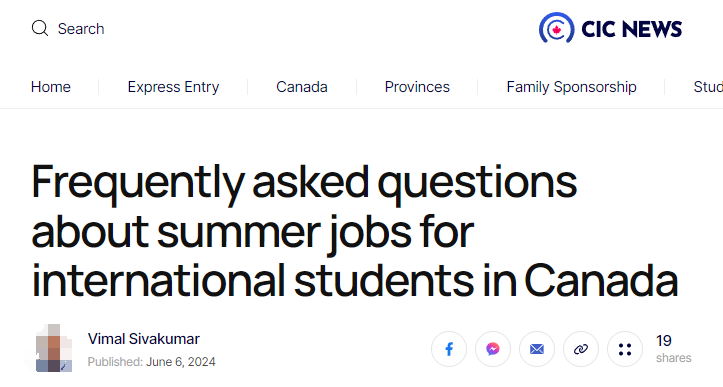
Task: Click the CIC NEWS wordmark text
Action: pos(631,29)
